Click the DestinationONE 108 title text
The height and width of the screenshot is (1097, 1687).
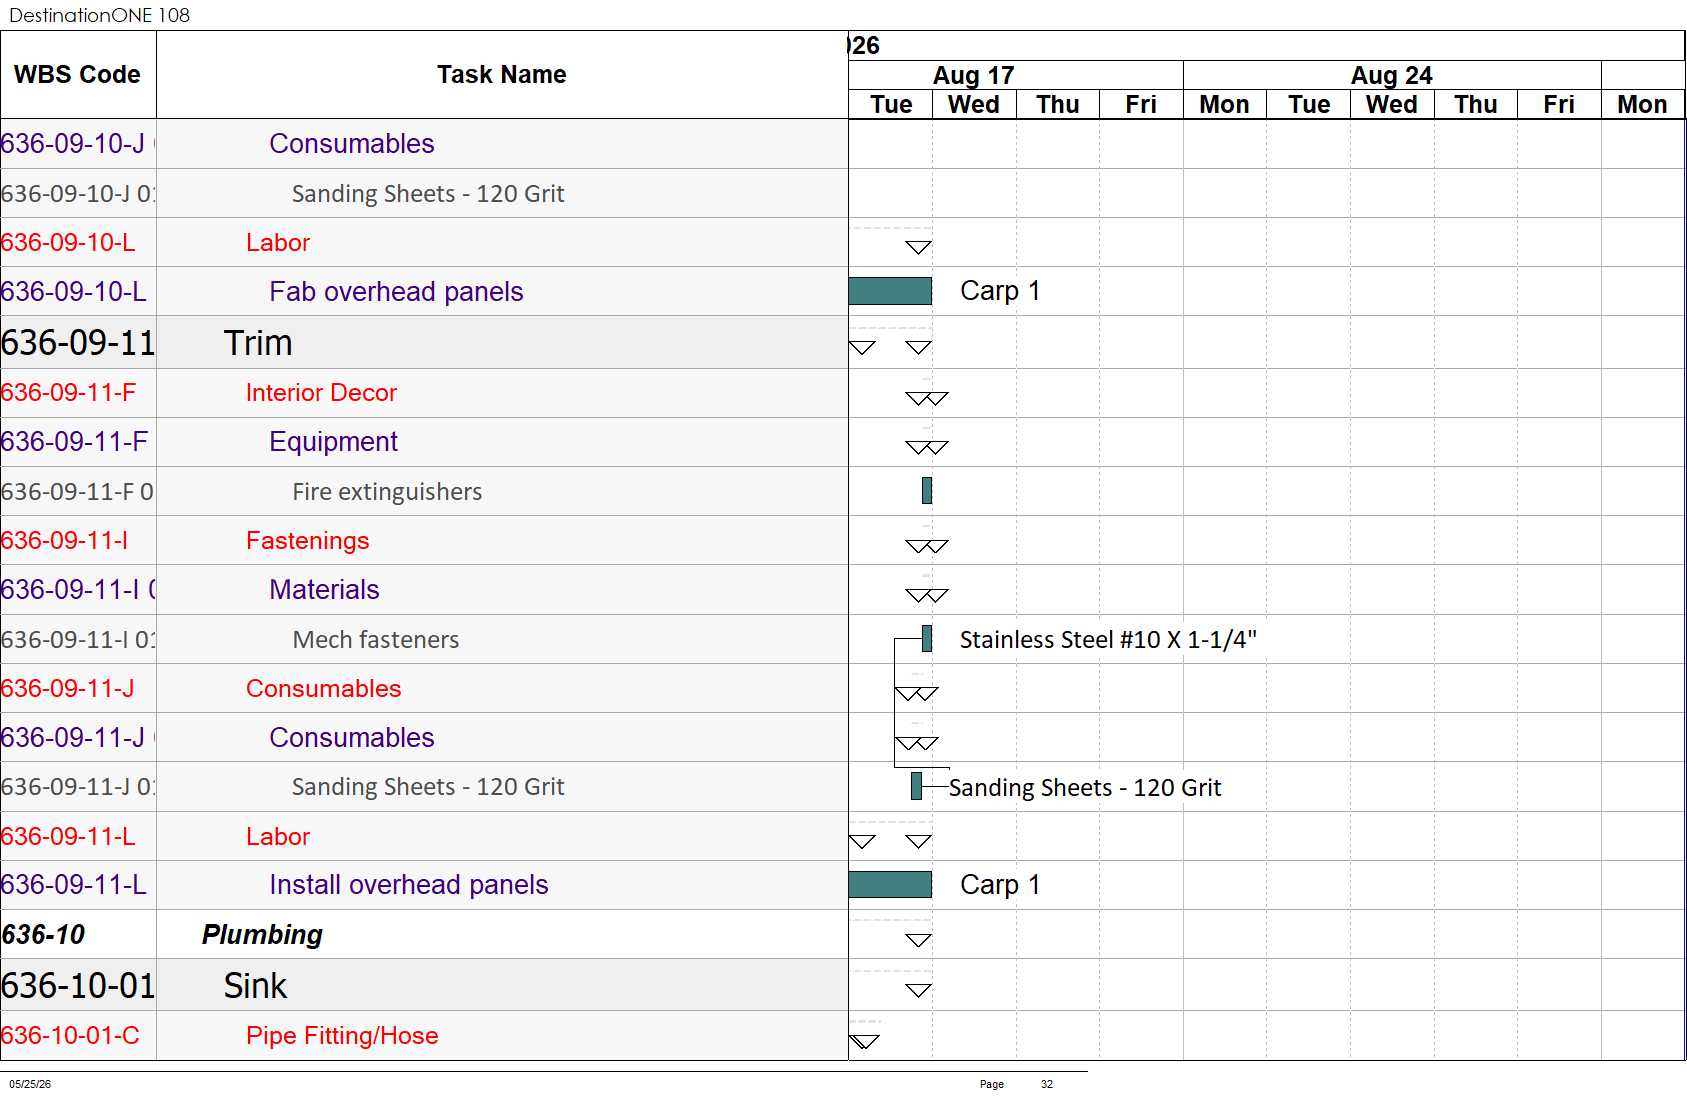(x=99, y=15)
